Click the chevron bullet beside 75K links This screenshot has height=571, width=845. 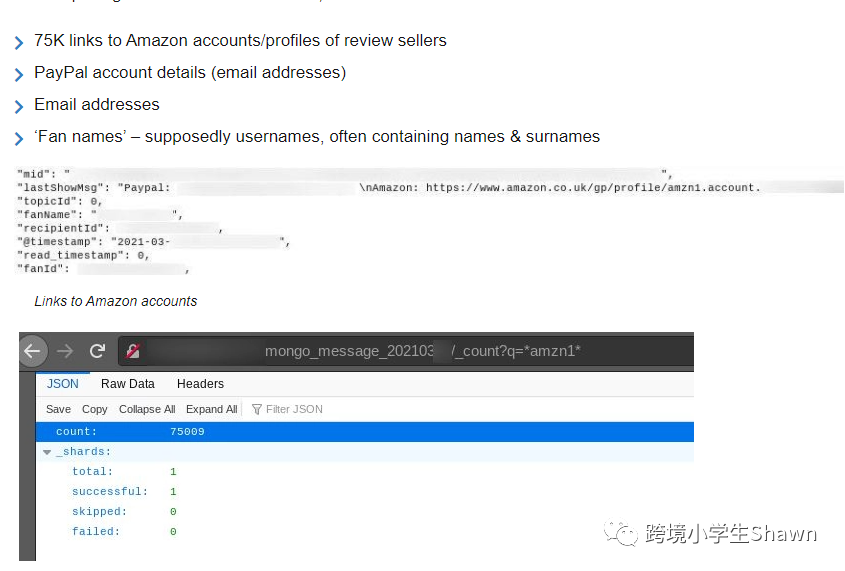coord(19,43)
